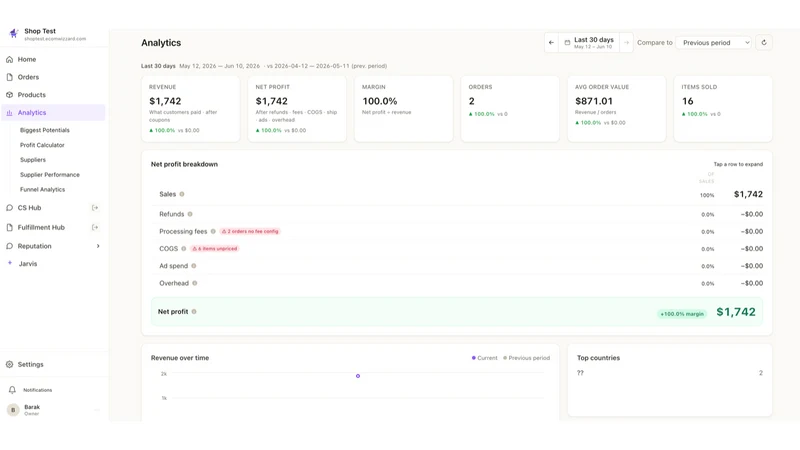Image resolution: width=800 pixels, height=450 pixels.
Task: Click the Orders document icon
Action: pos(9,77)
